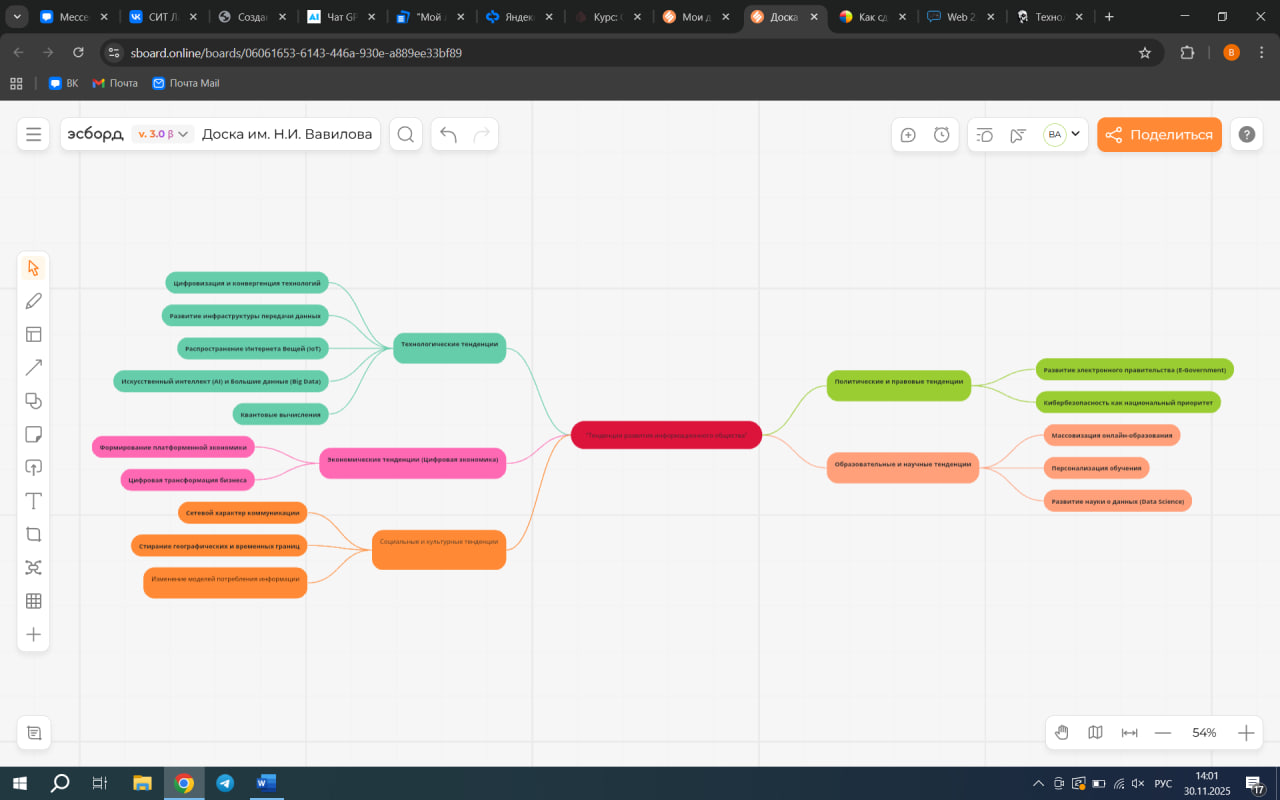Image resolution: width=1280 pixels, height=800 pixels.
Task: Select the Shapes tool
Action: (33, 401)
